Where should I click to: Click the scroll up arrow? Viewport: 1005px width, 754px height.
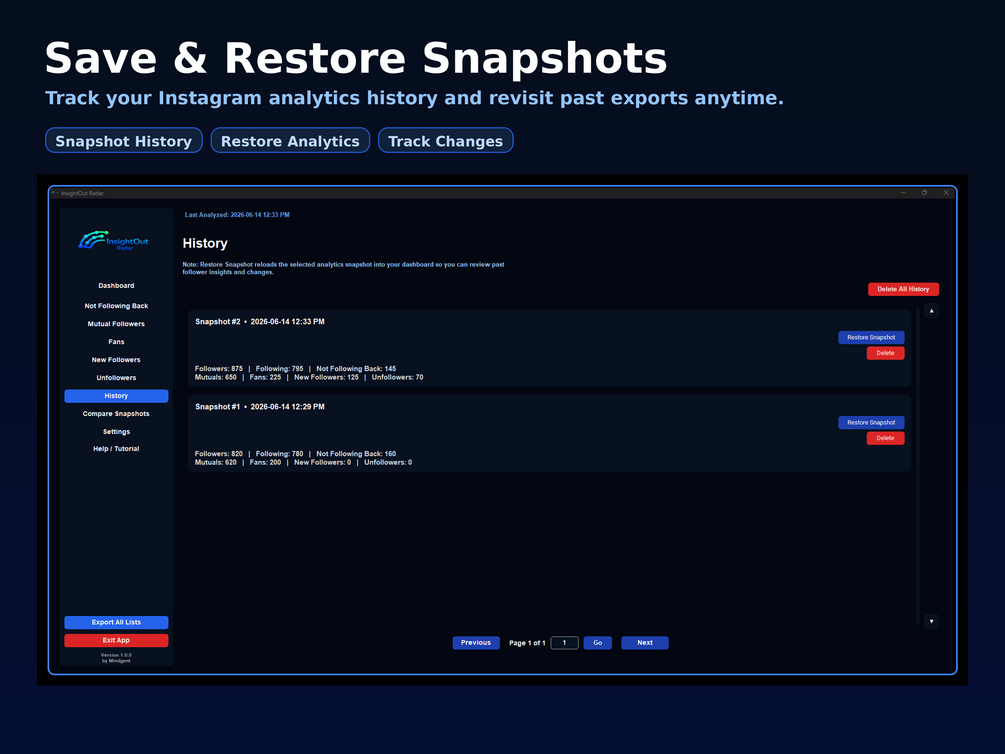pos(931,311)
